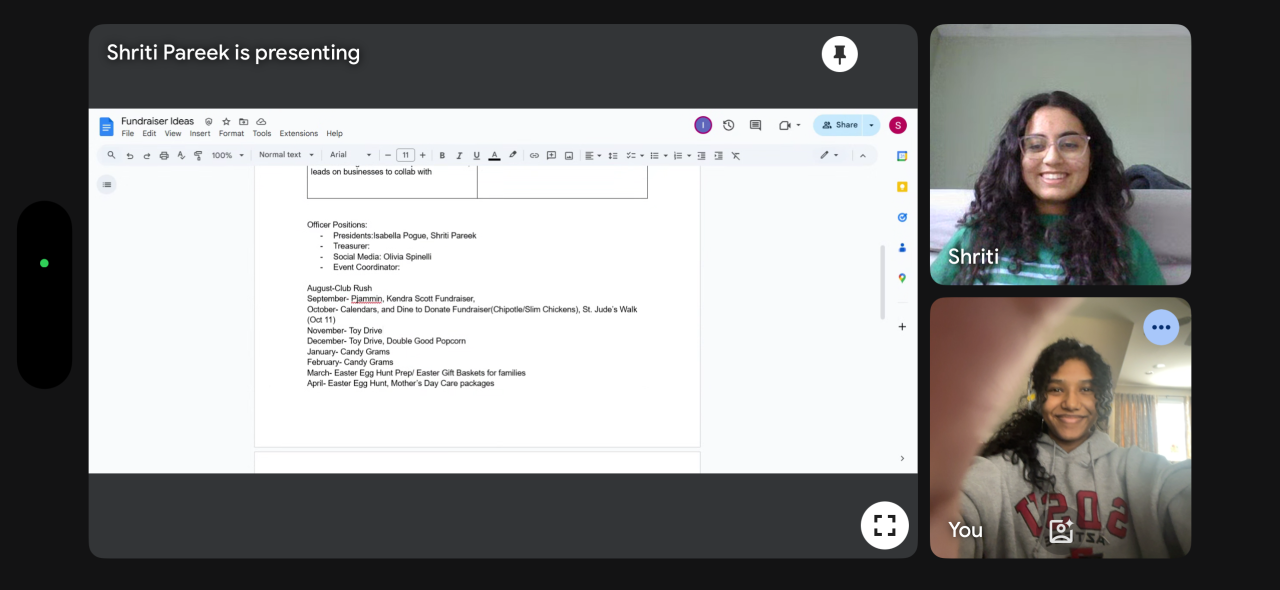Toggle italic formatting

click(459, 155)
